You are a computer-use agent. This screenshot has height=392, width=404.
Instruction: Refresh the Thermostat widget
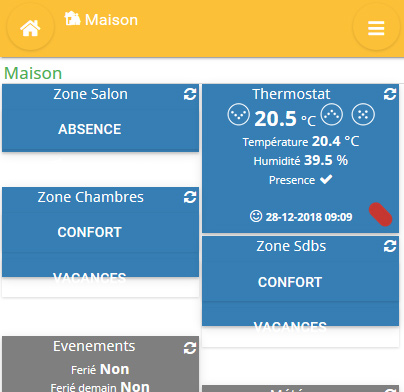click(x=390, y=94)
